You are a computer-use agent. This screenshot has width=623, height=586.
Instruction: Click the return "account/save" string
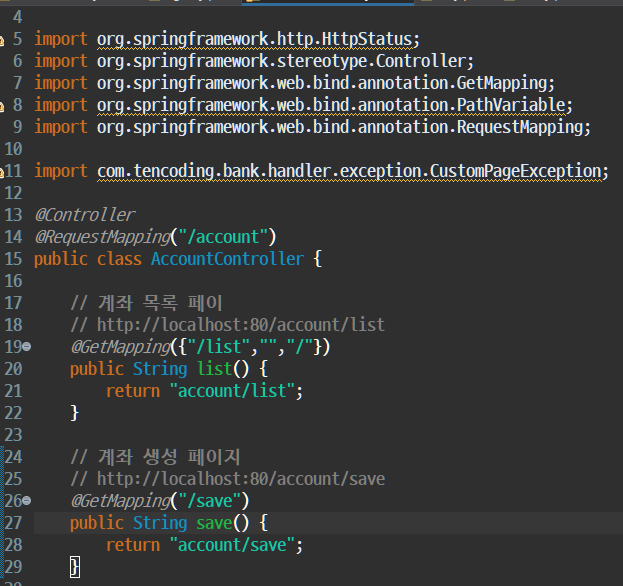(x=233, y=545)
